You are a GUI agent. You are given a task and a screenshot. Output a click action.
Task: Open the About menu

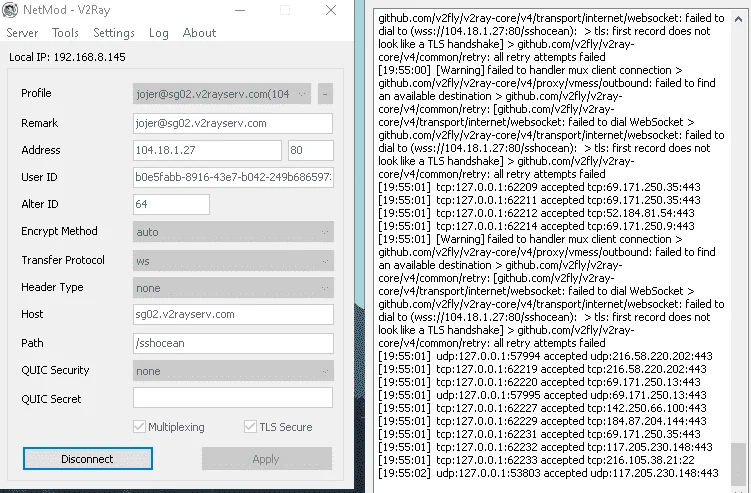199,33
